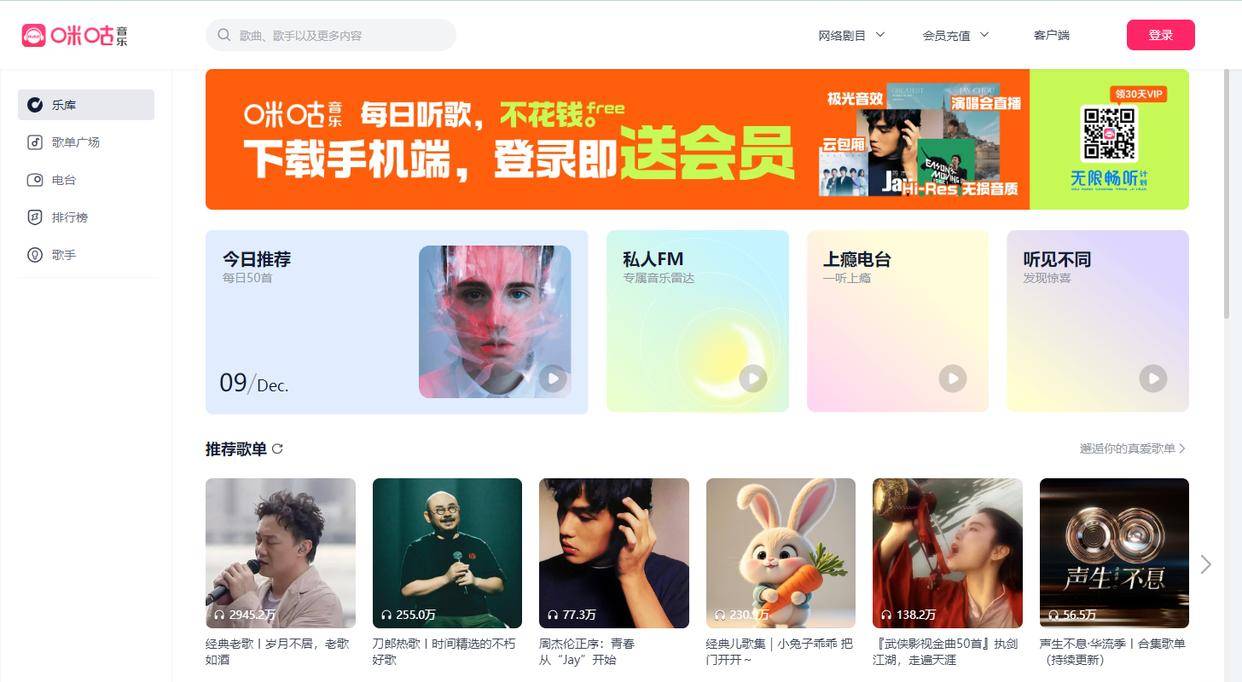Screen dimensions: 1242x682
Task: Open 歌单广场 playlist square in sidebar
Action: [x=86, y=142]
